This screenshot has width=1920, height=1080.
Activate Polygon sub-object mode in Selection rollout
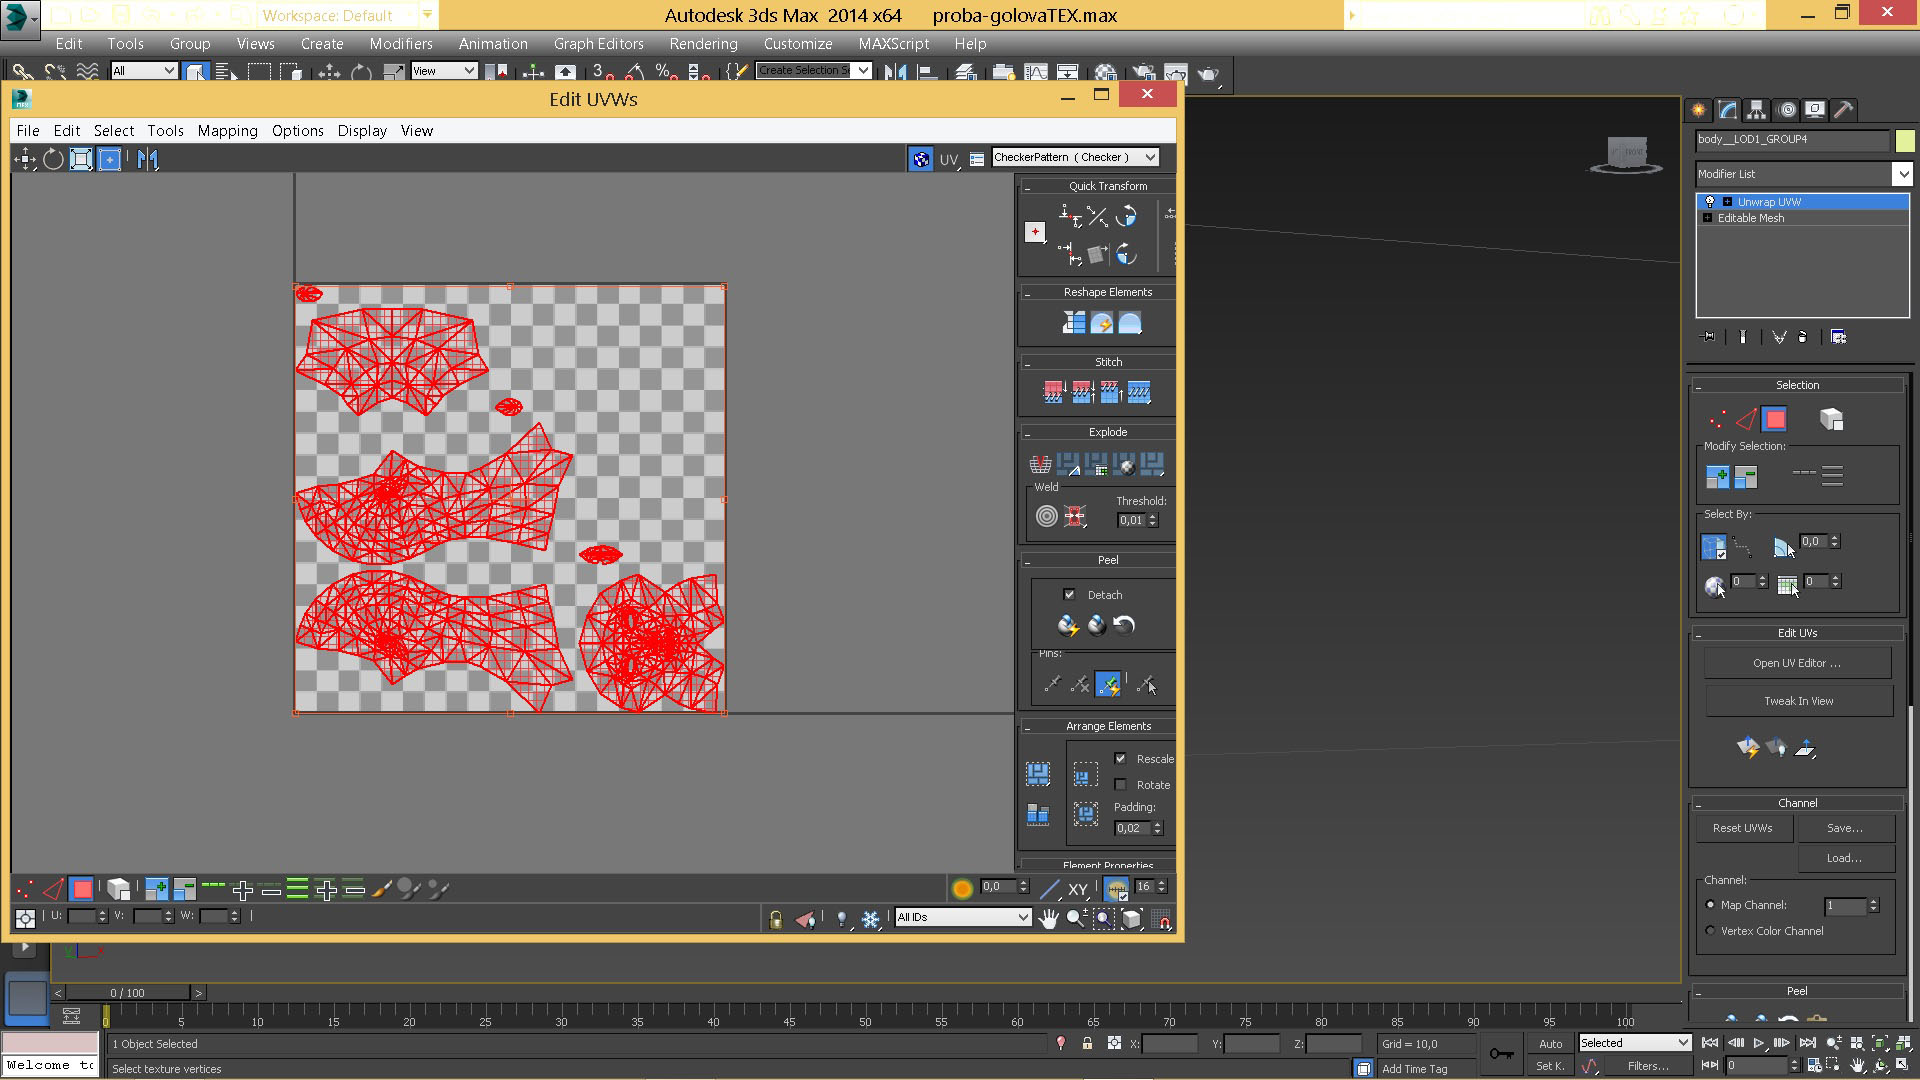coord(1775,420)
